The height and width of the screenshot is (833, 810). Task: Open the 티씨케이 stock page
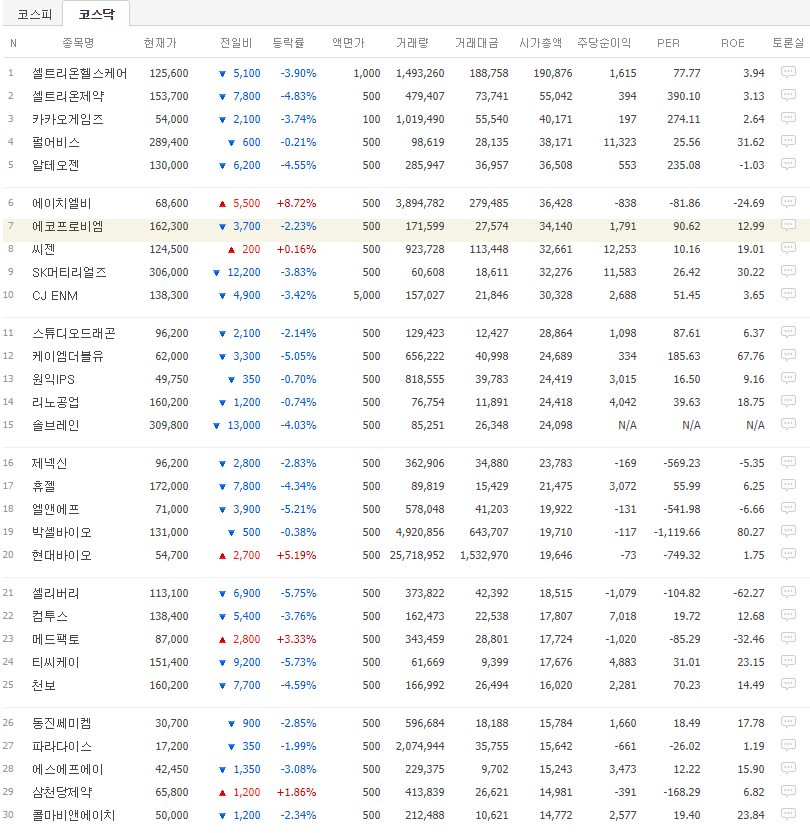(56, 662)
